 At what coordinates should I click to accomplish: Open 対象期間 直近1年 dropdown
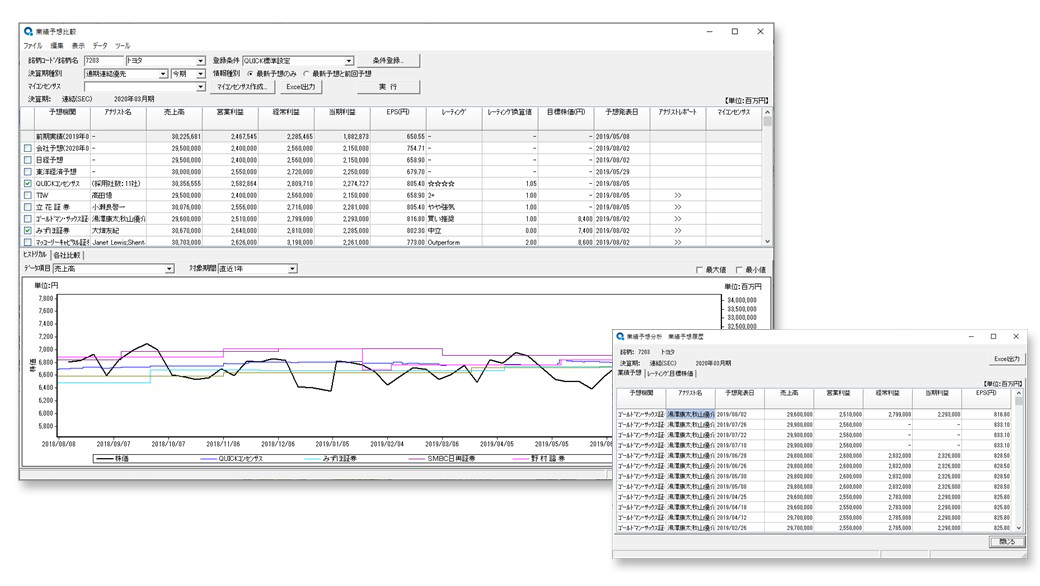point(292,269)
